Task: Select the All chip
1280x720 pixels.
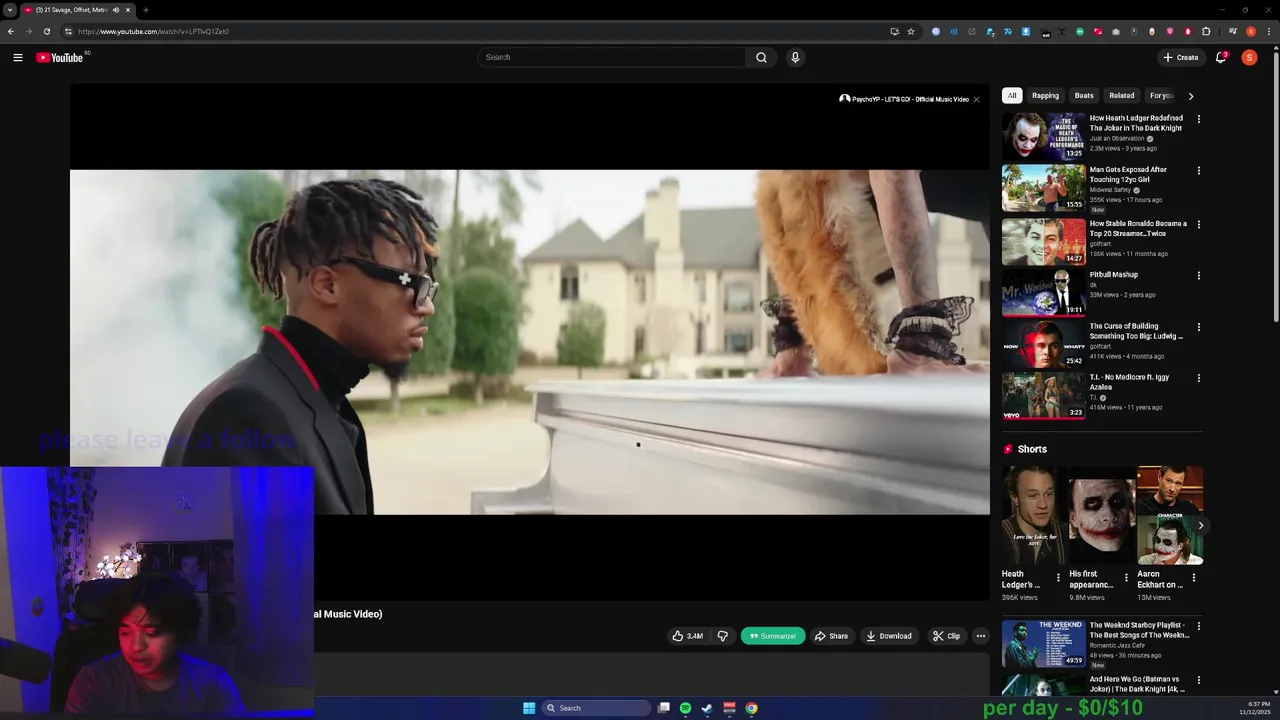Action: pyautogui.click(x=1012, y=96)
